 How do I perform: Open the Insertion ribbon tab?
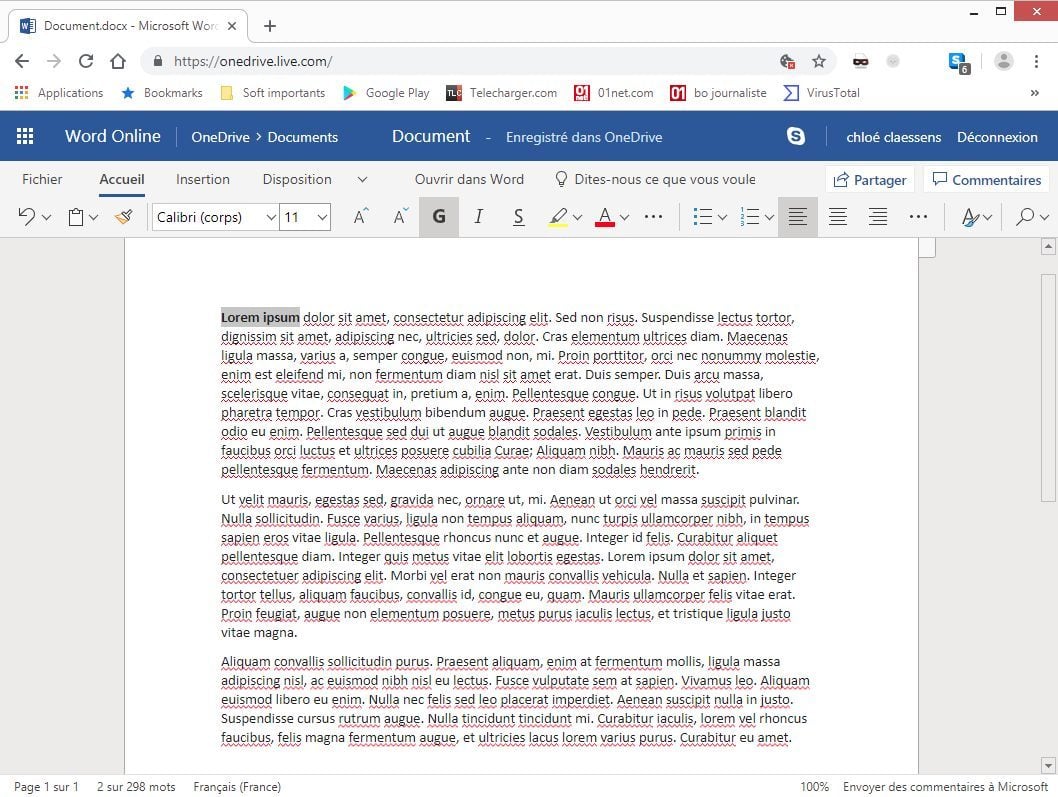tap(203, 179)
